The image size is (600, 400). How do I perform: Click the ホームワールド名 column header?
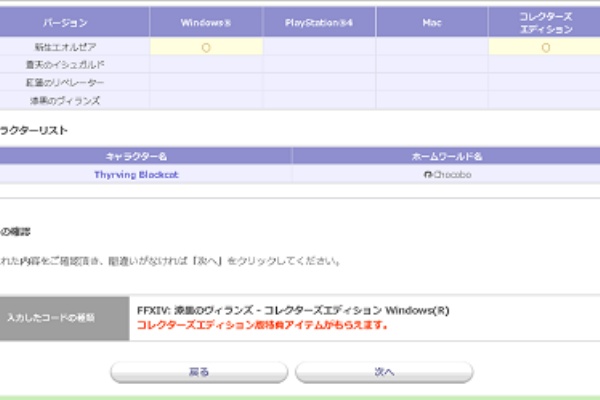[x=447, y=157]
